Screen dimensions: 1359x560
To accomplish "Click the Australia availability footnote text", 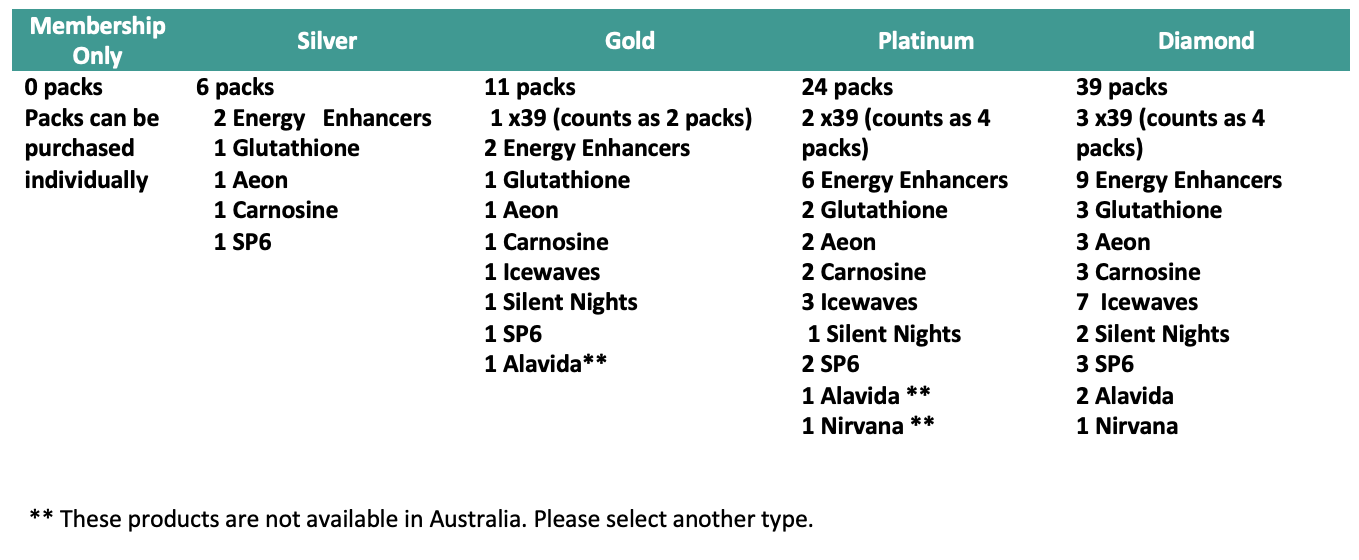I will pos(421,518).
